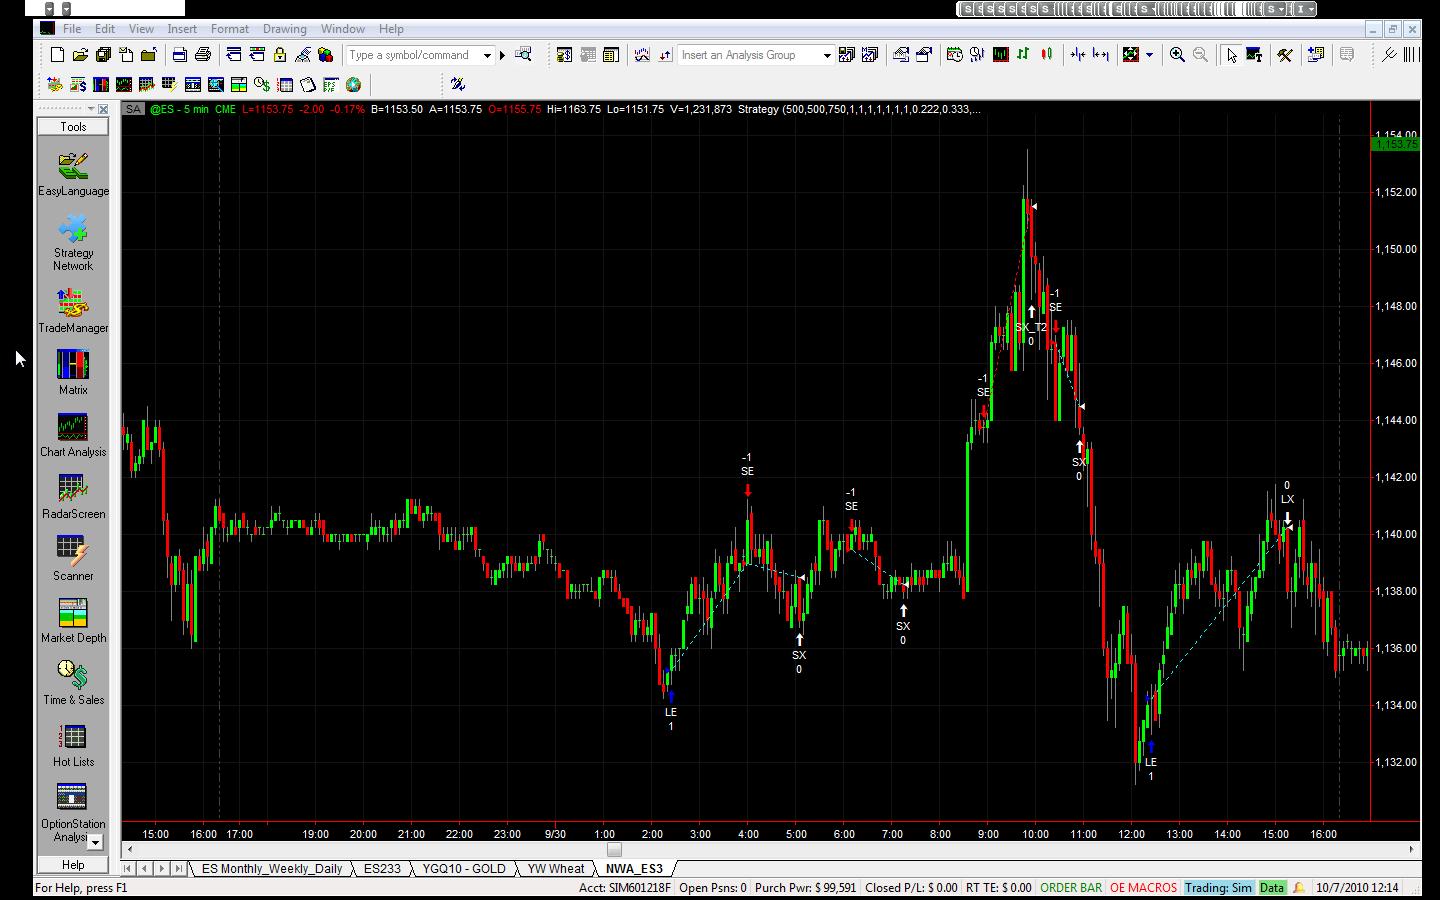Select the drawing objects toolbar icon
This screenshot has width=1440, height=900.
tap(1131, 55)
